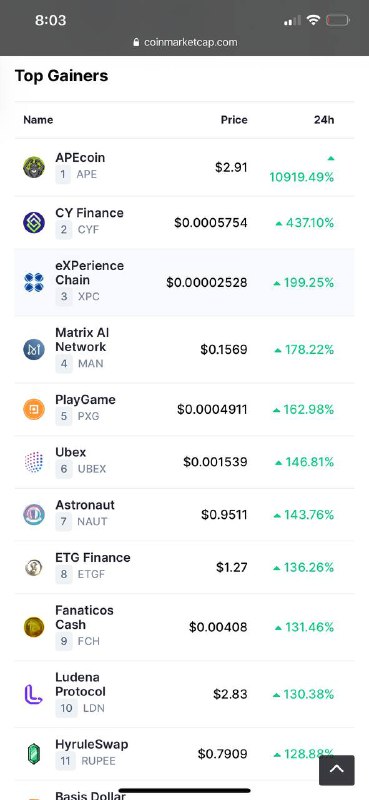The width and height of the screenshot is (369, 800).
Task: Tap the APEcoin logo icon
Action: click(34, 167)
